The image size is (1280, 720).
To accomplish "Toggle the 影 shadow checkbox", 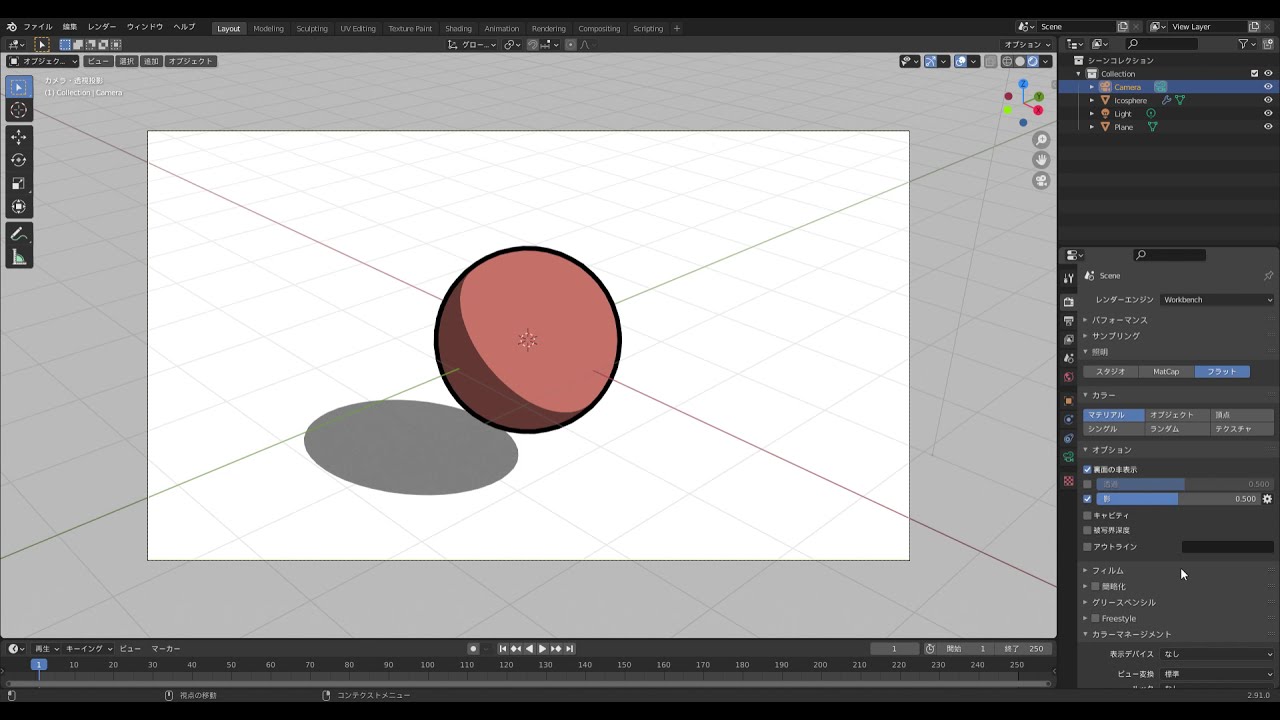I will [1087, 499].
